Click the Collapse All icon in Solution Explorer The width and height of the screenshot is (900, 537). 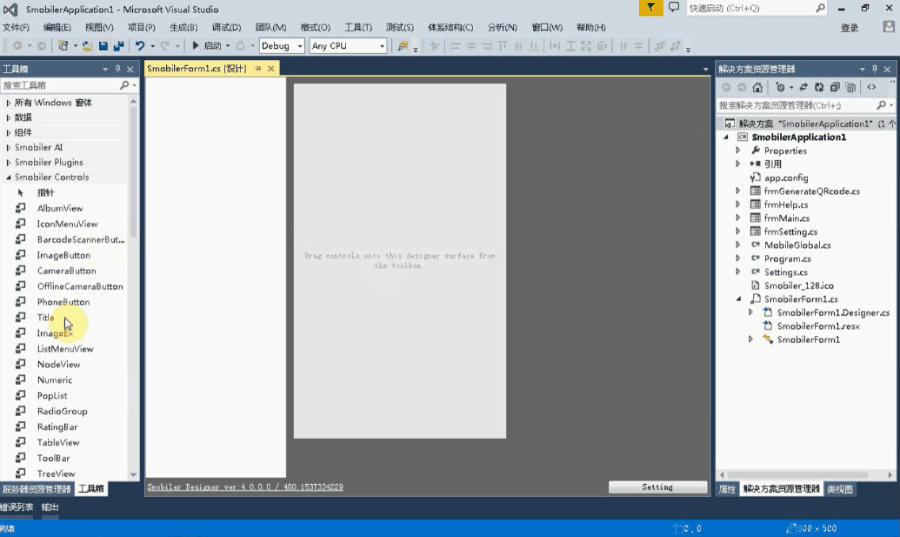pyautogui.click(x=835, y=87)
